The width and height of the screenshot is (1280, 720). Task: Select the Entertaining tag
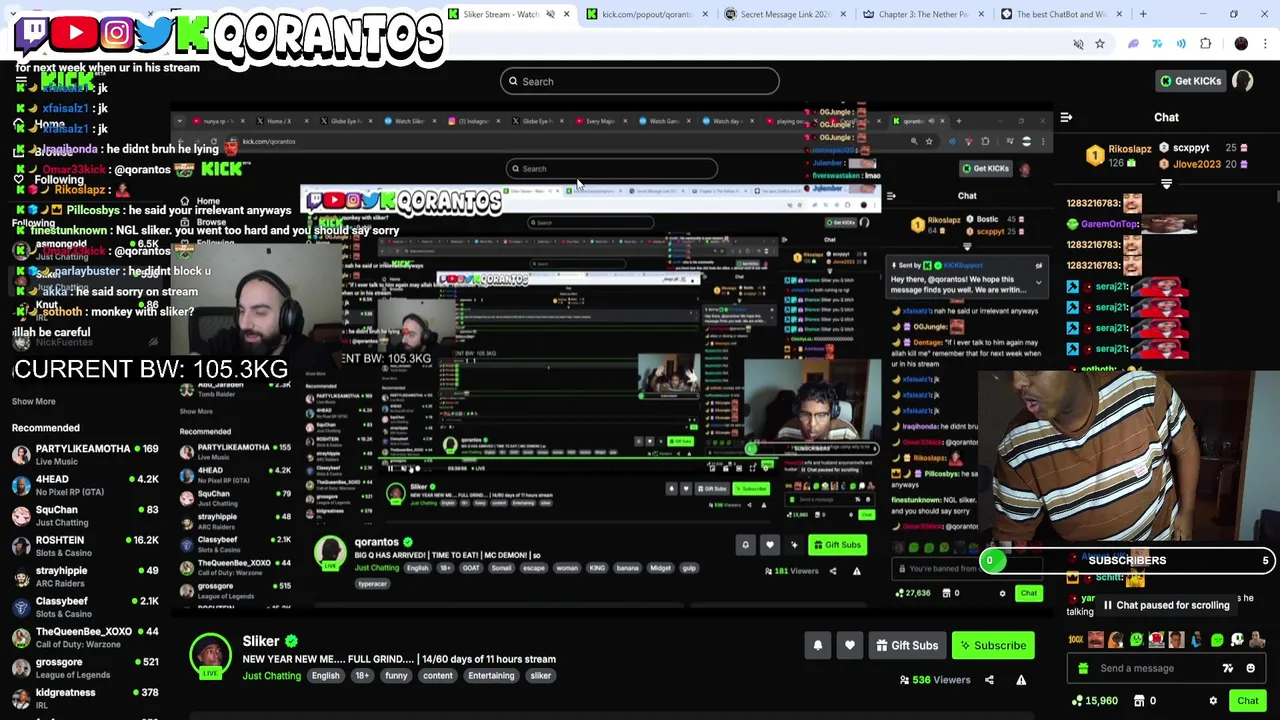click(x=491, y=676)
